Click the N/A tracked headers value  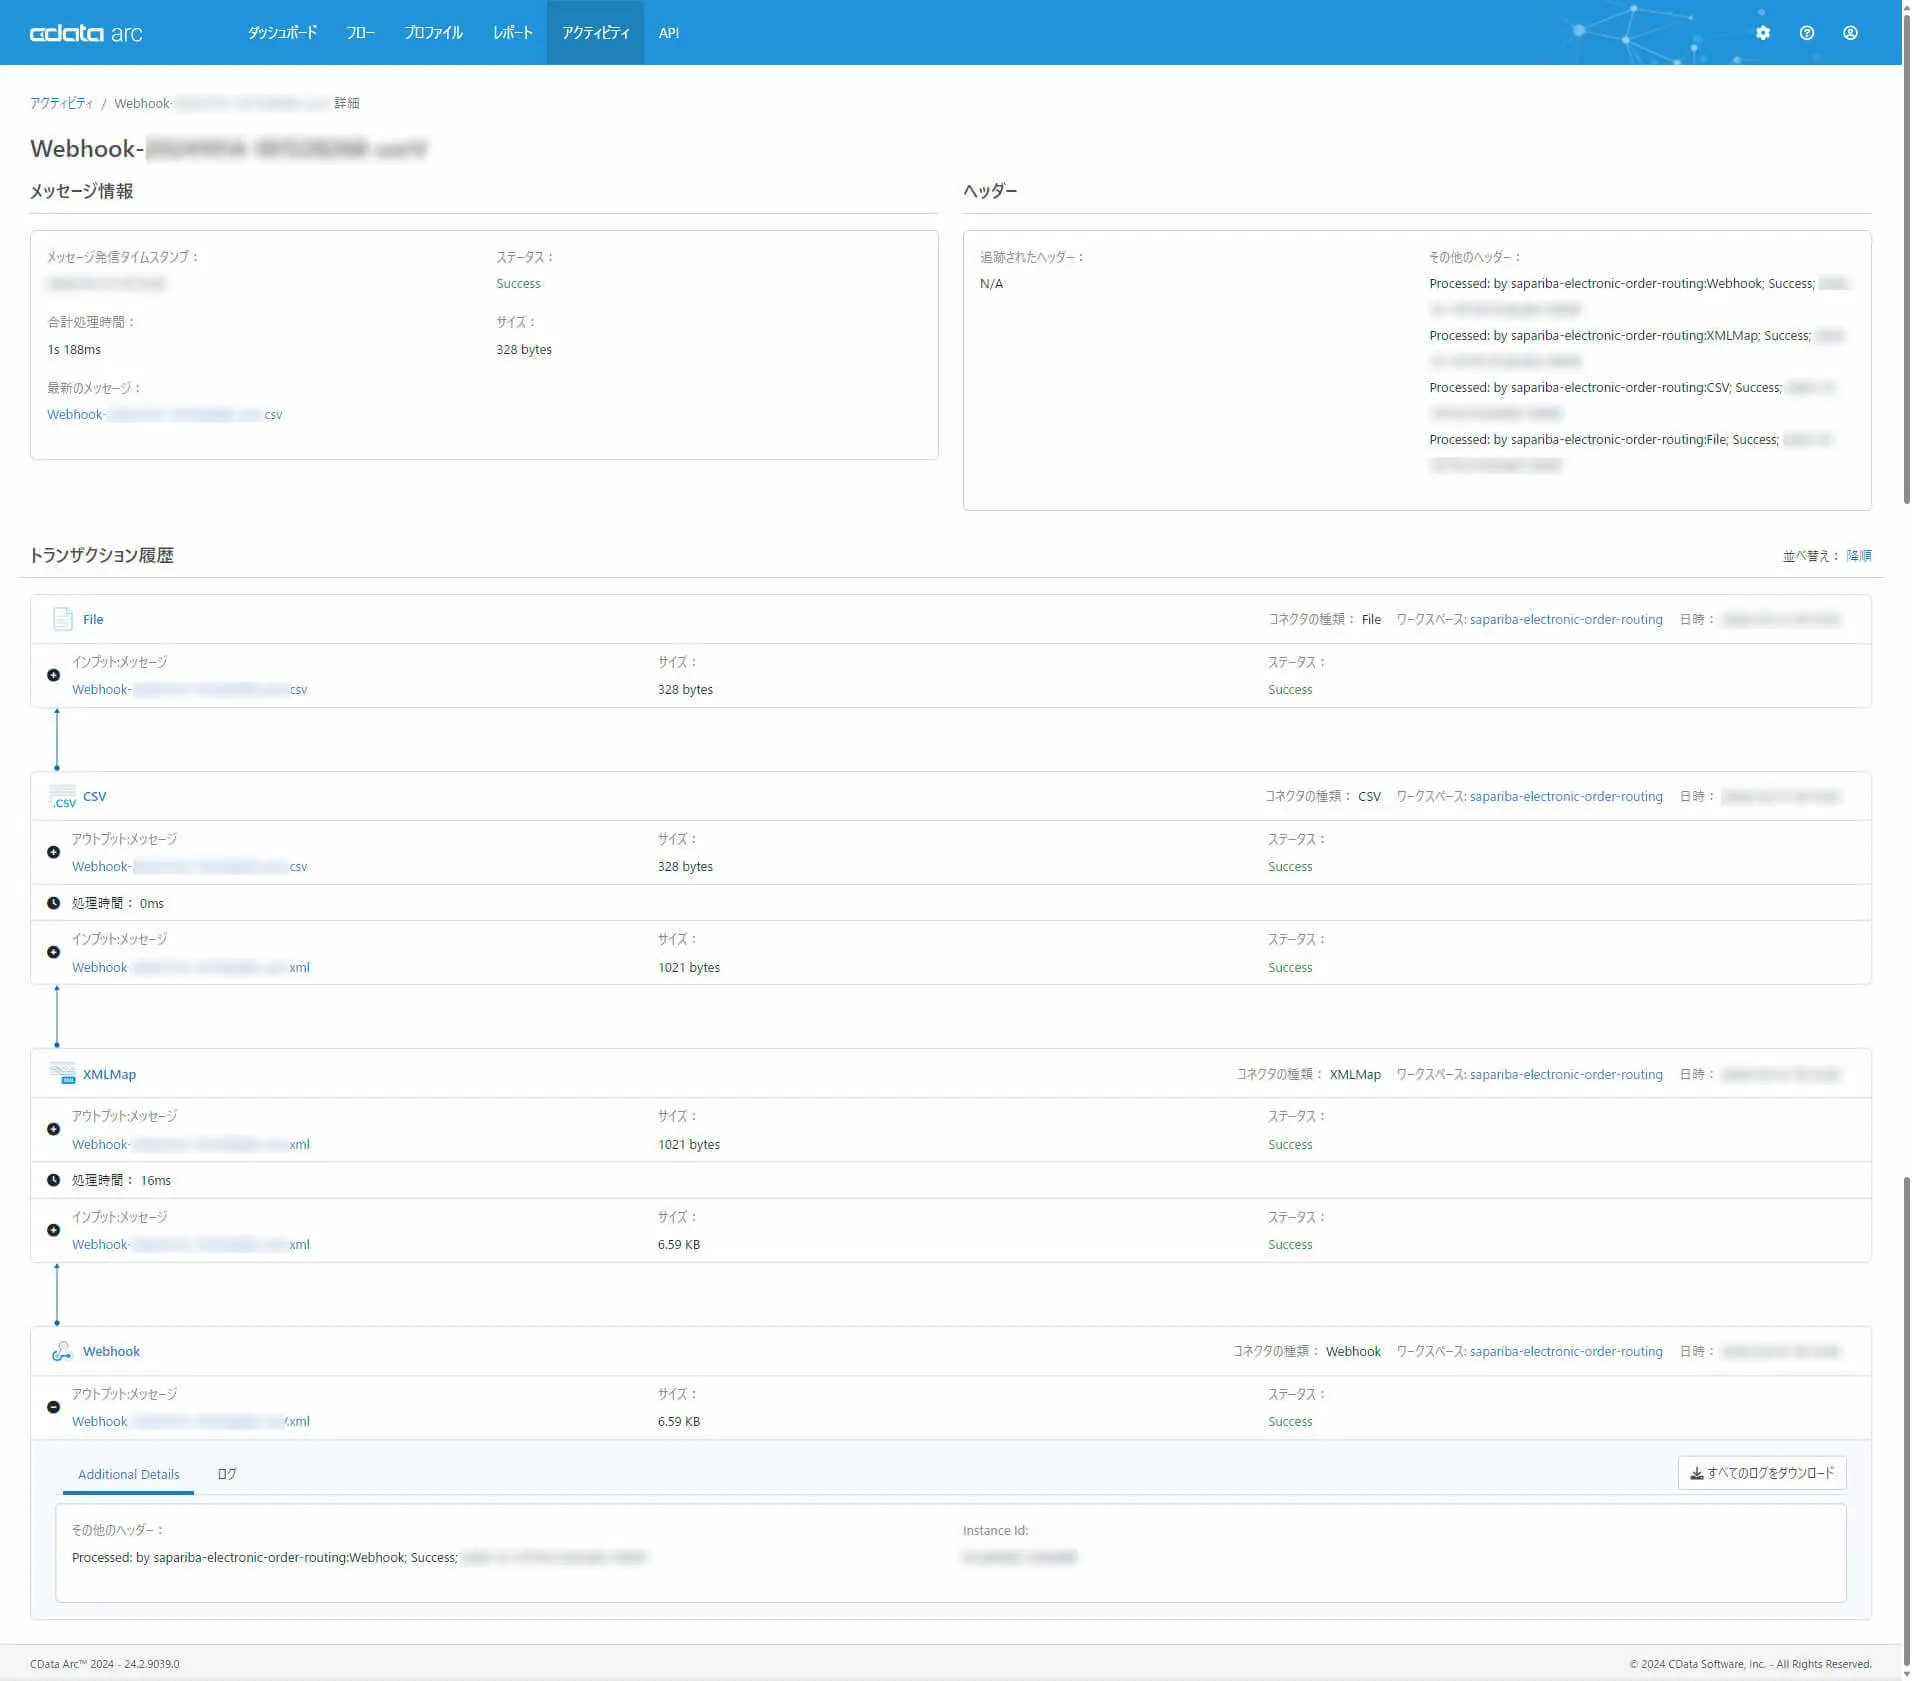click(x=991, y=283)
